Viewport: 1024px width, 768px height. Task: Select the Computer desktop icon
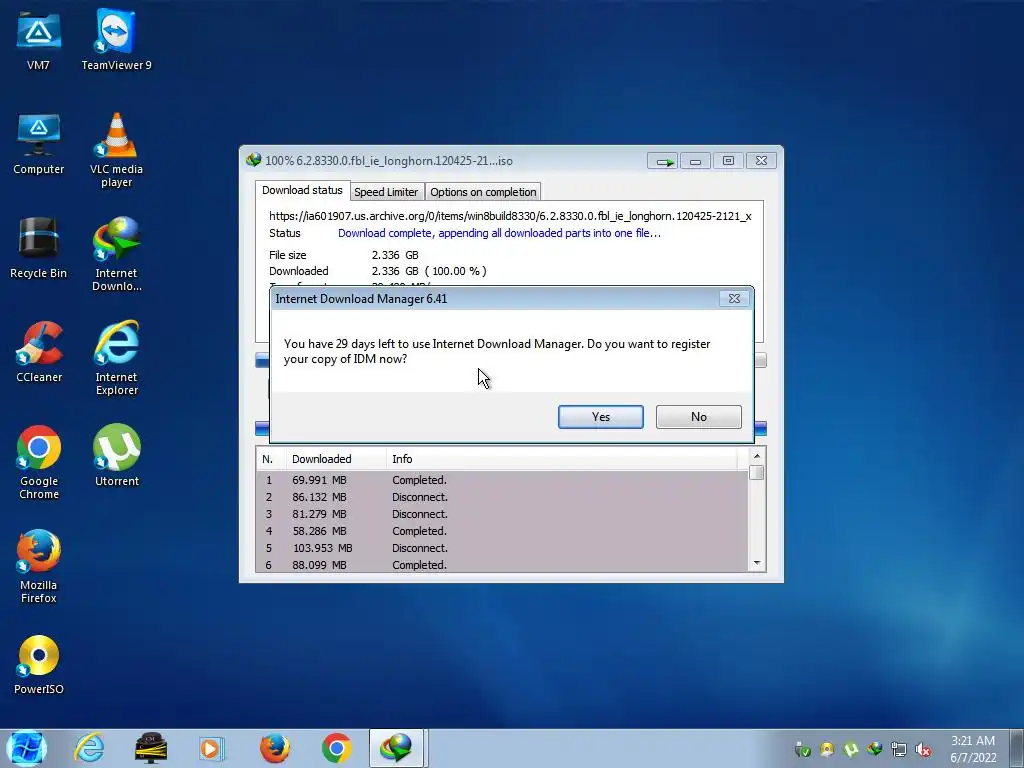(x=39, y=144)
